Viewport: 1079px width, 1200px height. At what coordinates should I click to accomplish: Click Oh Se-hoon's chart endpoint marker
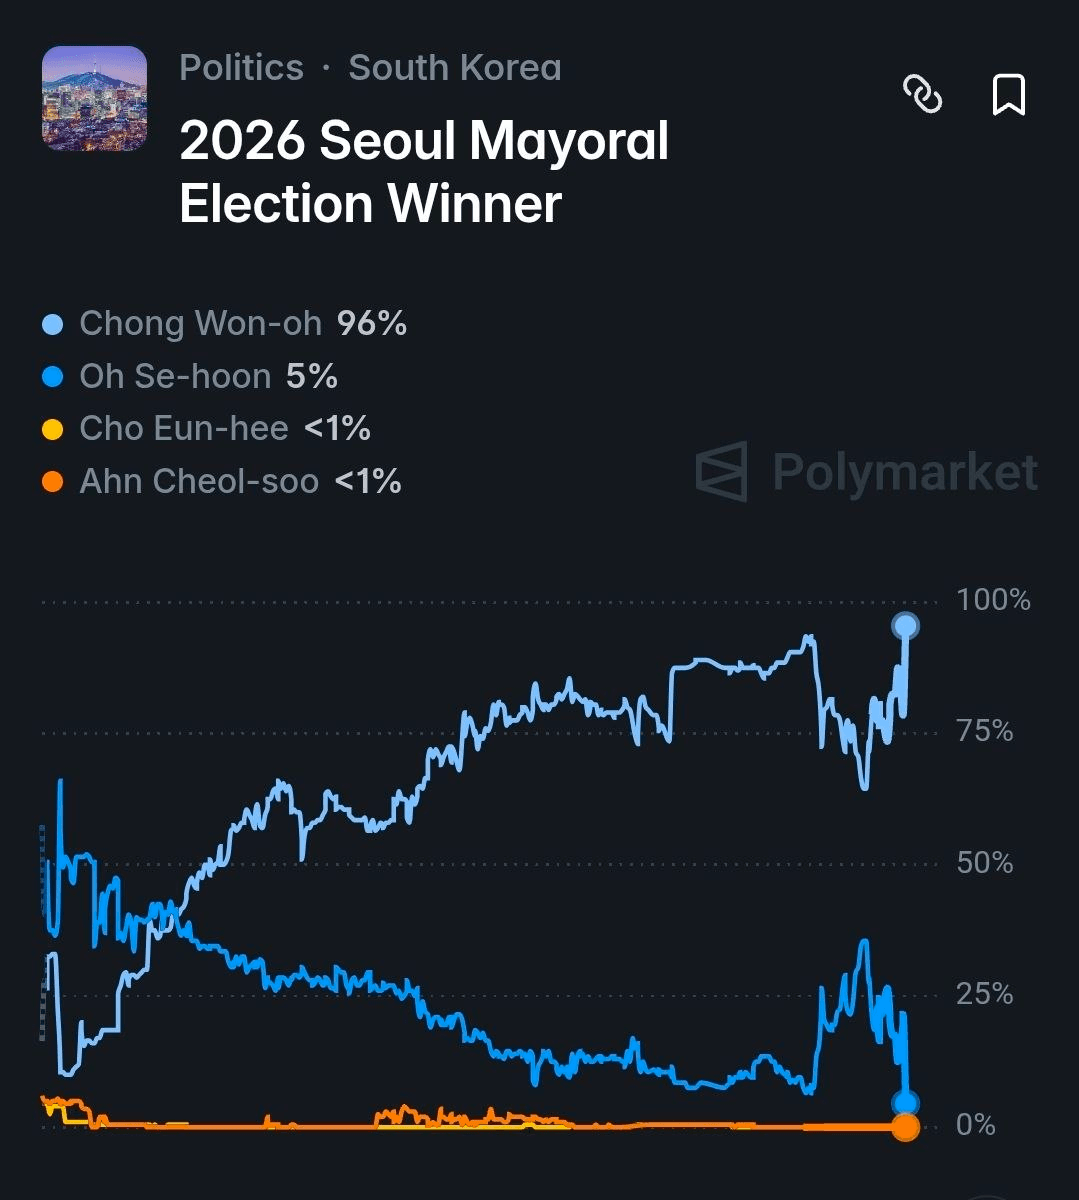[905, 1104]
